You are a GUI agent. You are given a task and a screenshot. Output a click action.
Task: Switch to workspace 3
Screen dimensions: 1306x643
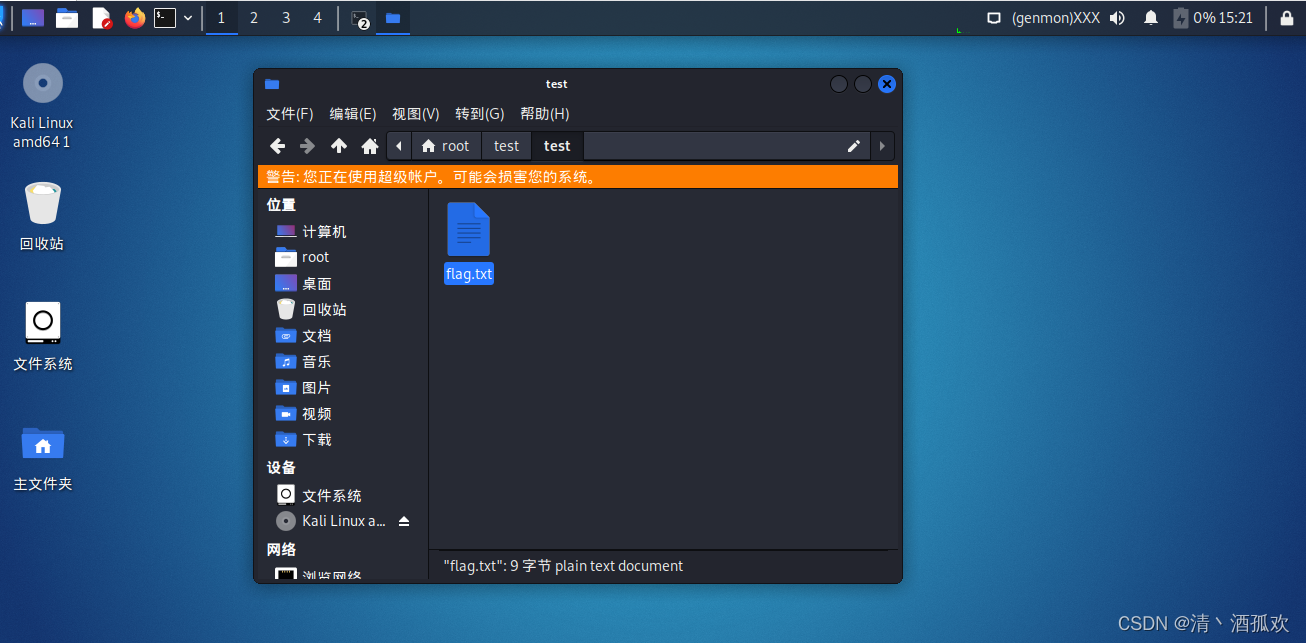pyautogui.click(x=286, y=18)
